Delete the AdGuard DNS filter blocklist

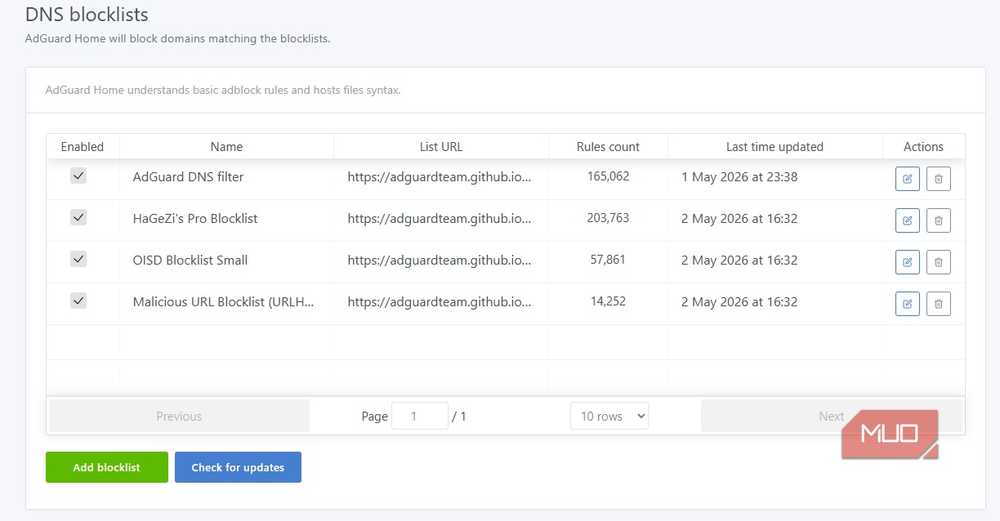coord(938,179)
